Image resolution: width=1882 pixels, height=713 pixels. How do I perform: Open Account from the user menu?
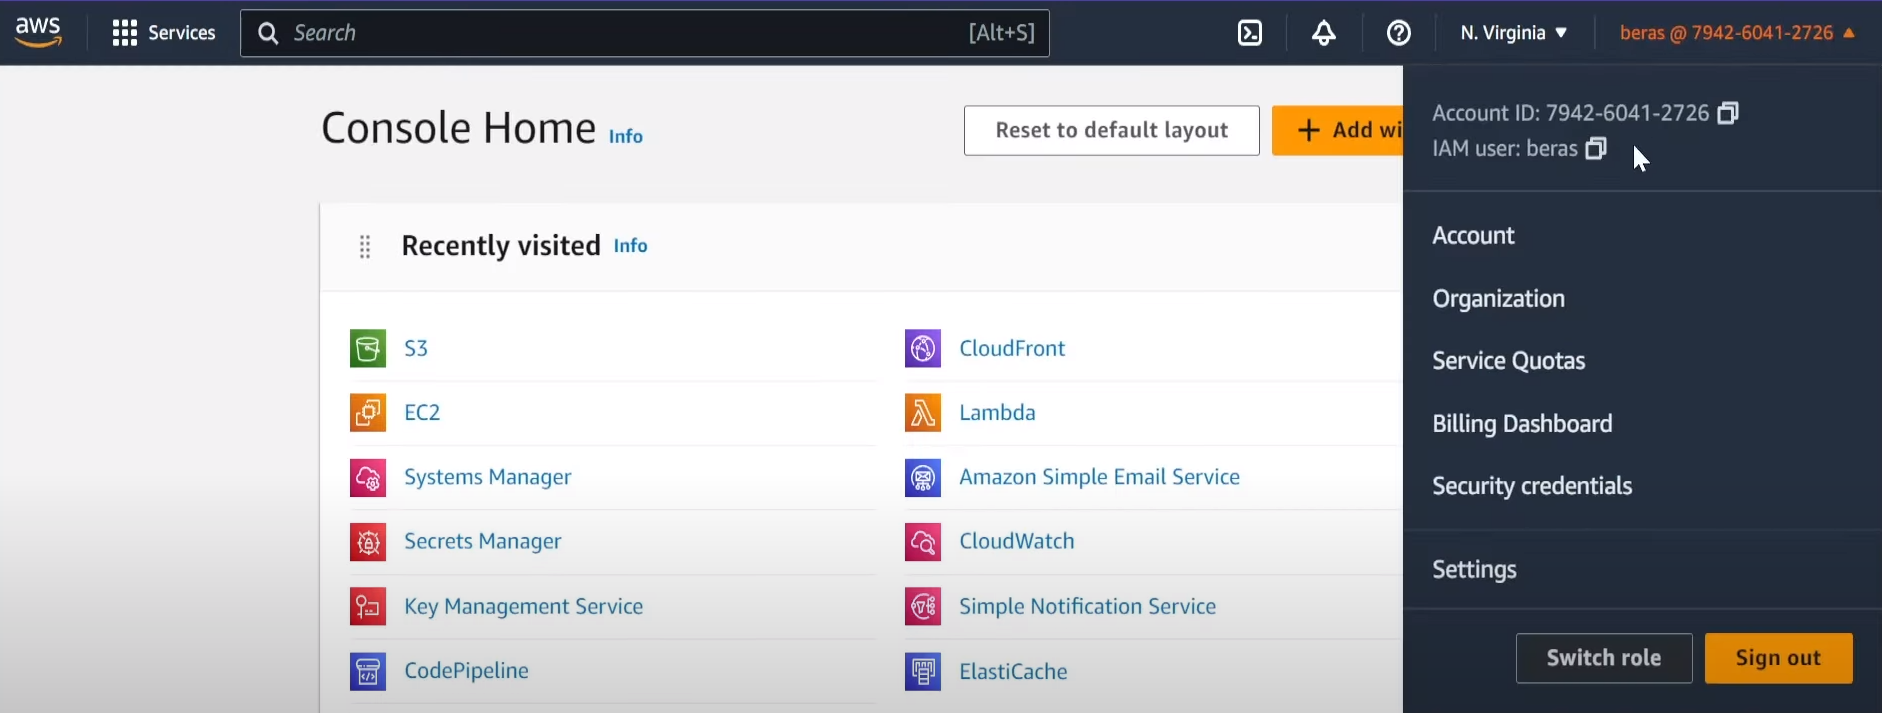click(x=1473, y=236)
